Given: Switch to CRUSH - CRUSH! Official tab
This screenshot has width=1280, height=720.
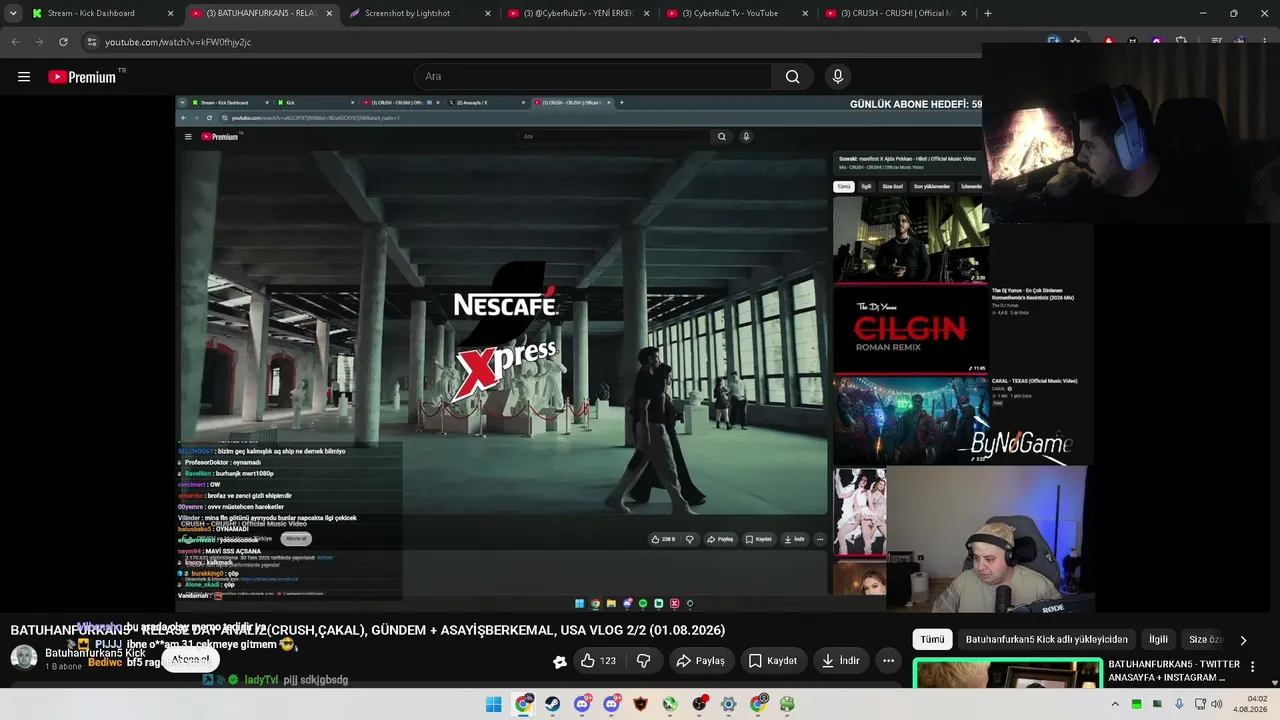Looking at the screenshot, I should pyautogui.click(x=897, y=13).
